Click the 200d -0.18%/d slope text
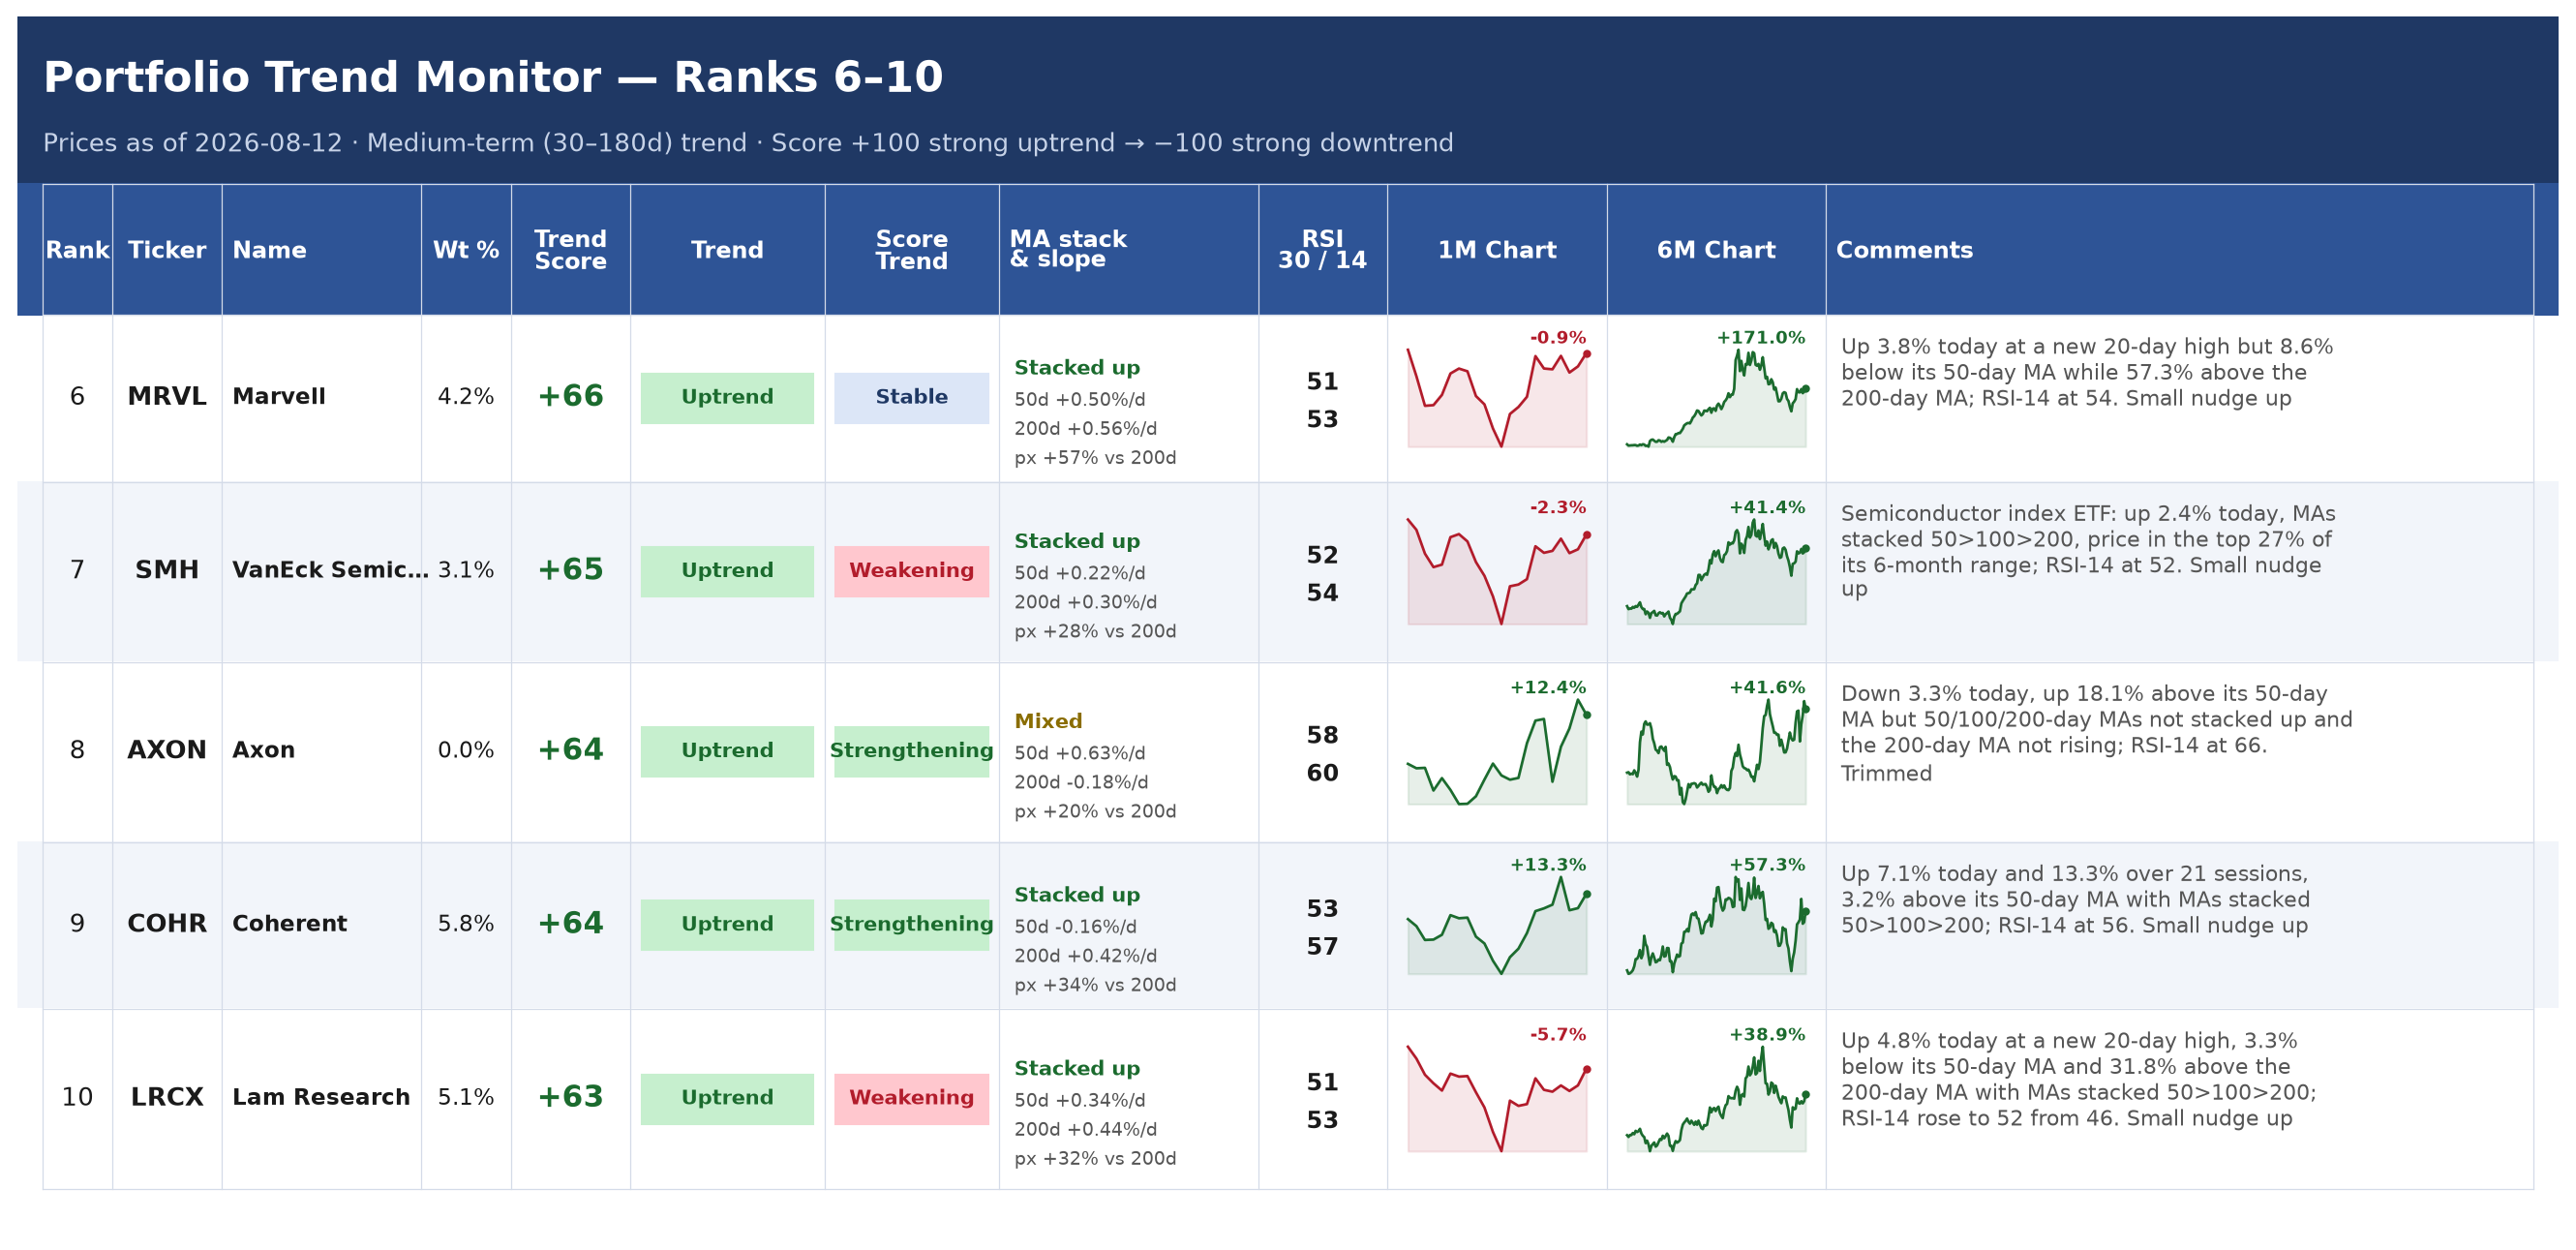 click(1081, 782)
